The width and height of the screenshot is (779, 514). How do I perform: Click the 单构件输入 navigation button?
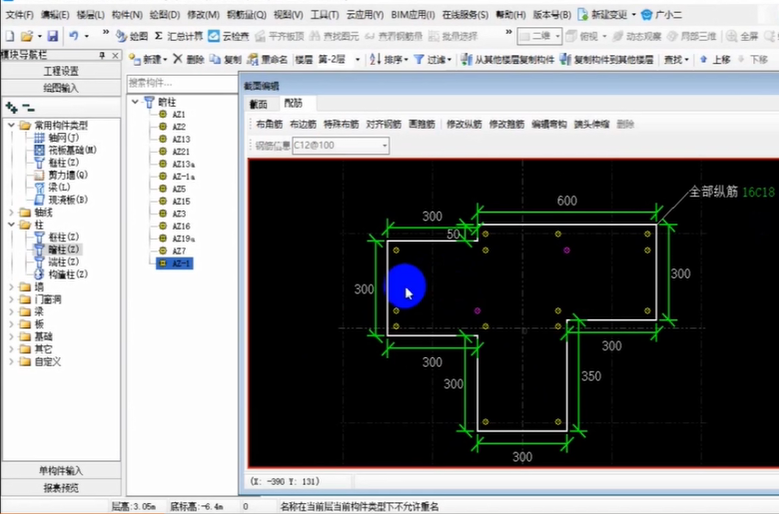[61, 471]
